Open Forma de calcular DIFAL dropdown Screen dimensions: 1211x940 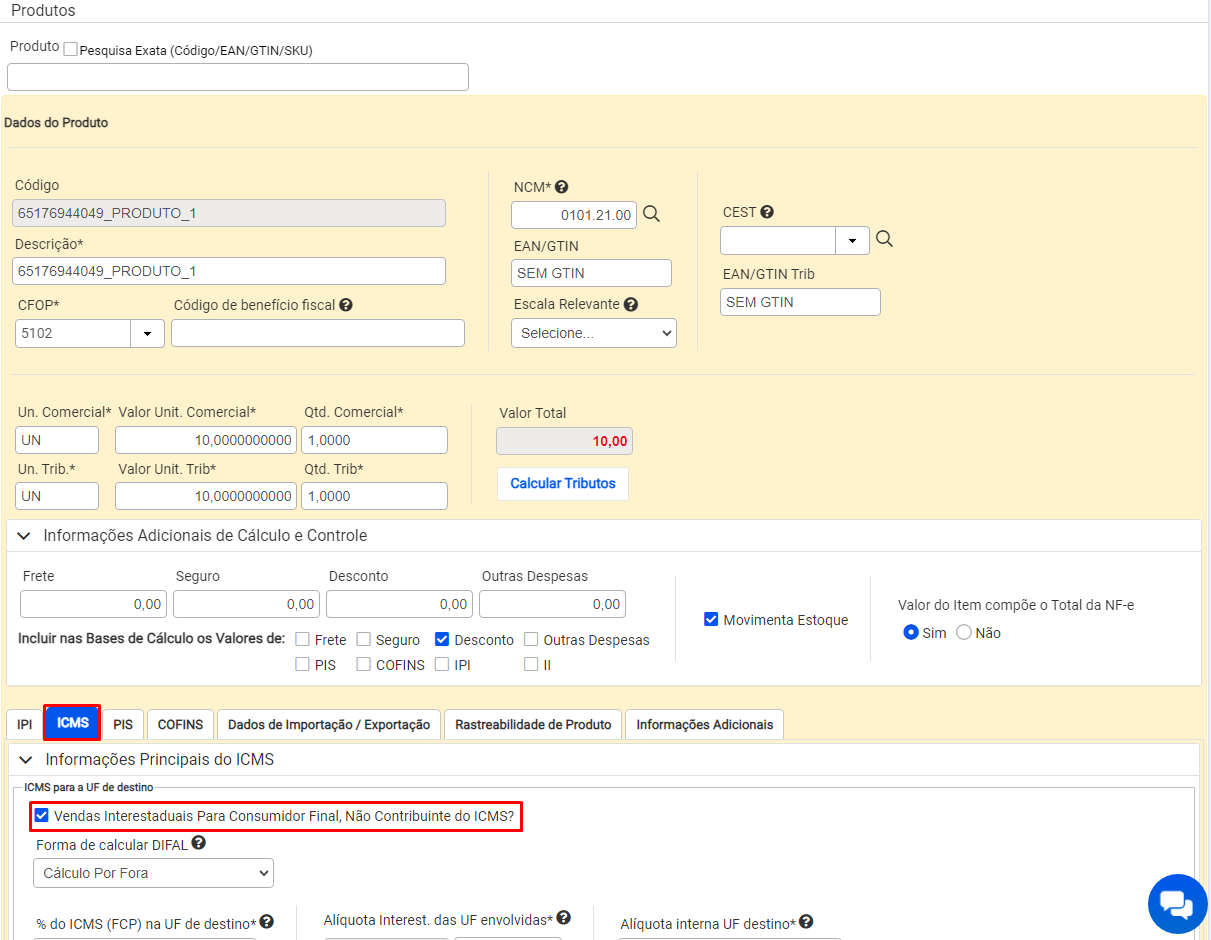(x=153, y=873)
